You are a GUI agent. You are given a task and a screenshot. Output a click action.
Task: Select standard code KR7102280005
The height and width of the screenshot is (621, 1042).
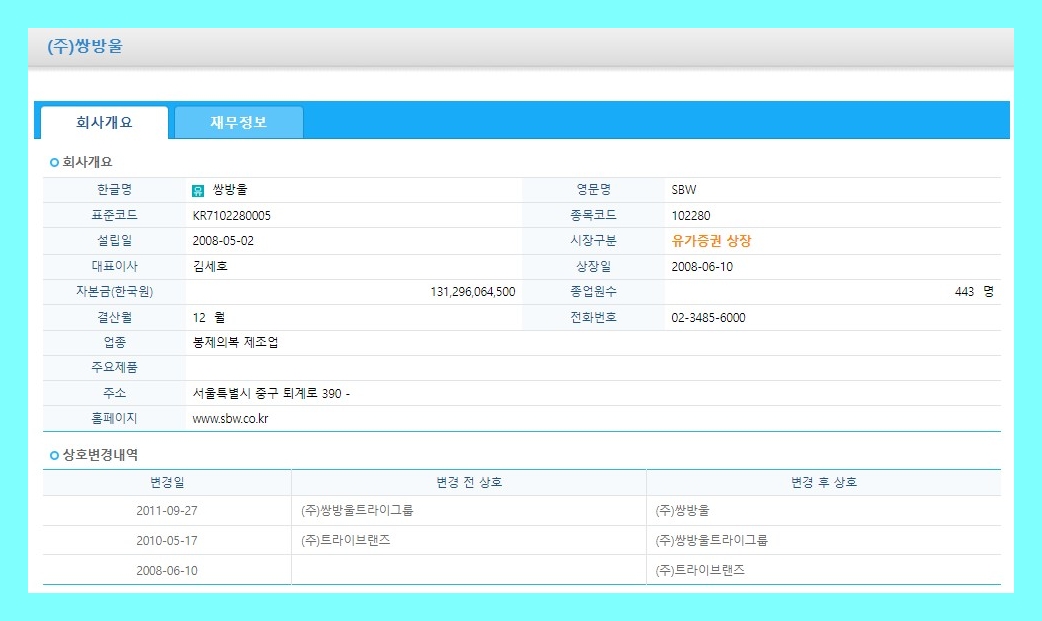(x=231, y=215)
